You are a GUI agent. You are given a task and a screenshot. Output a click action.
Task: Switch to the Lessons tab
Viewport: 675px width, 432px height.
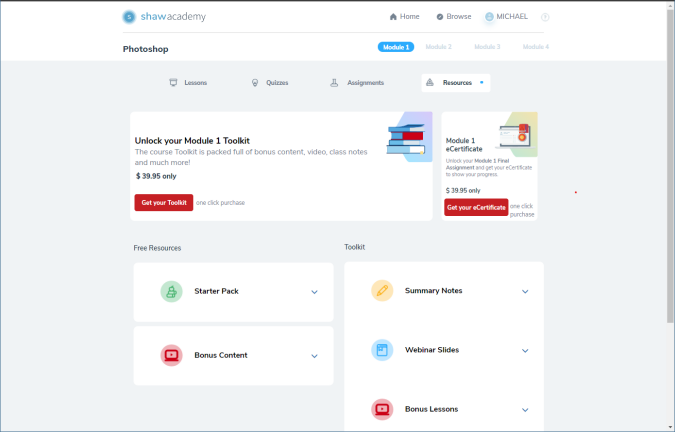(x=188, y=83)
